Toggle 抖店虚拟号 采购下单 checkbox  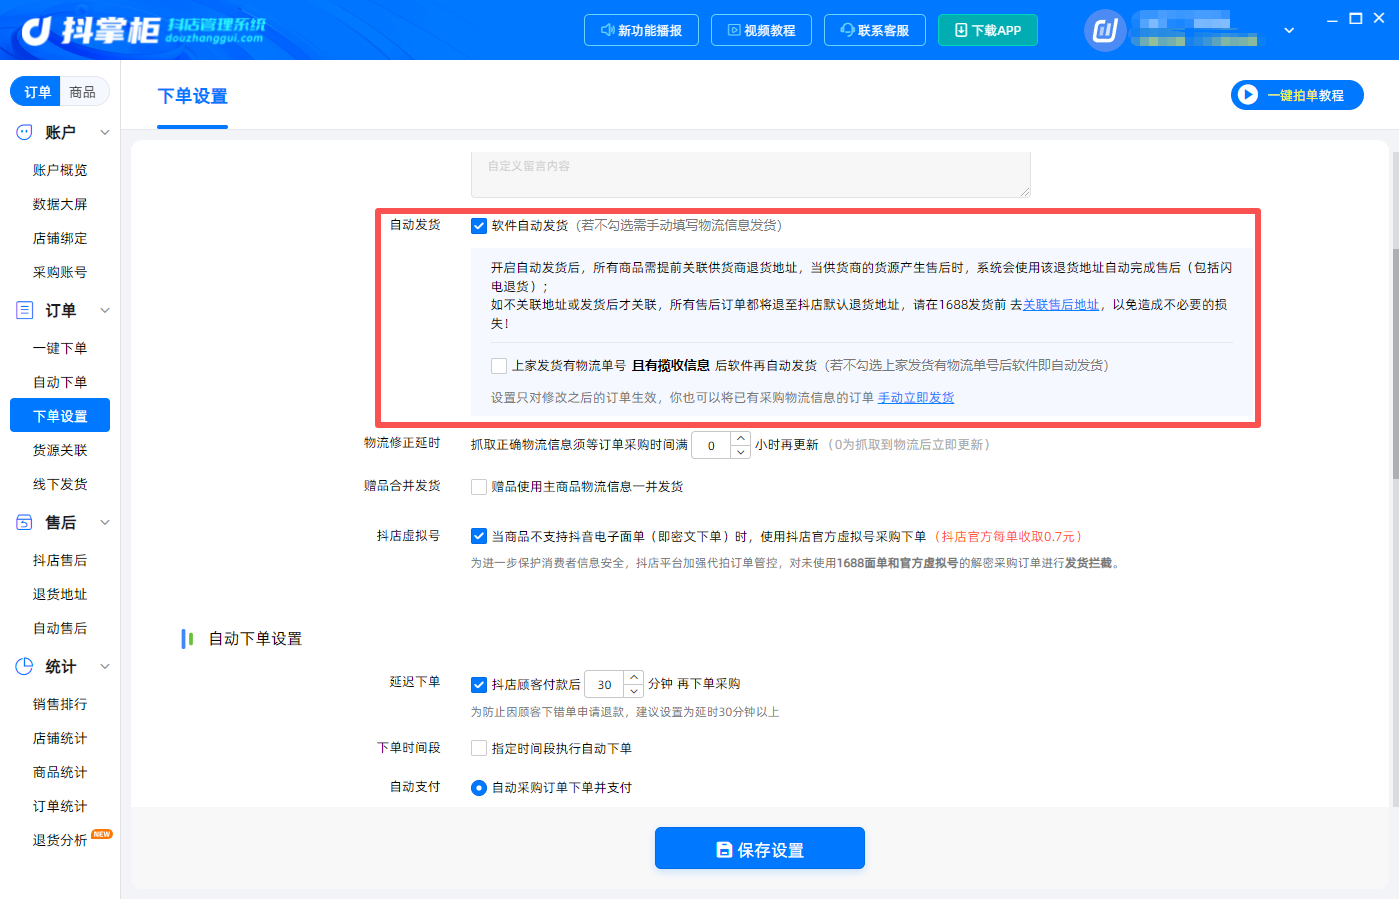point(479,536)
